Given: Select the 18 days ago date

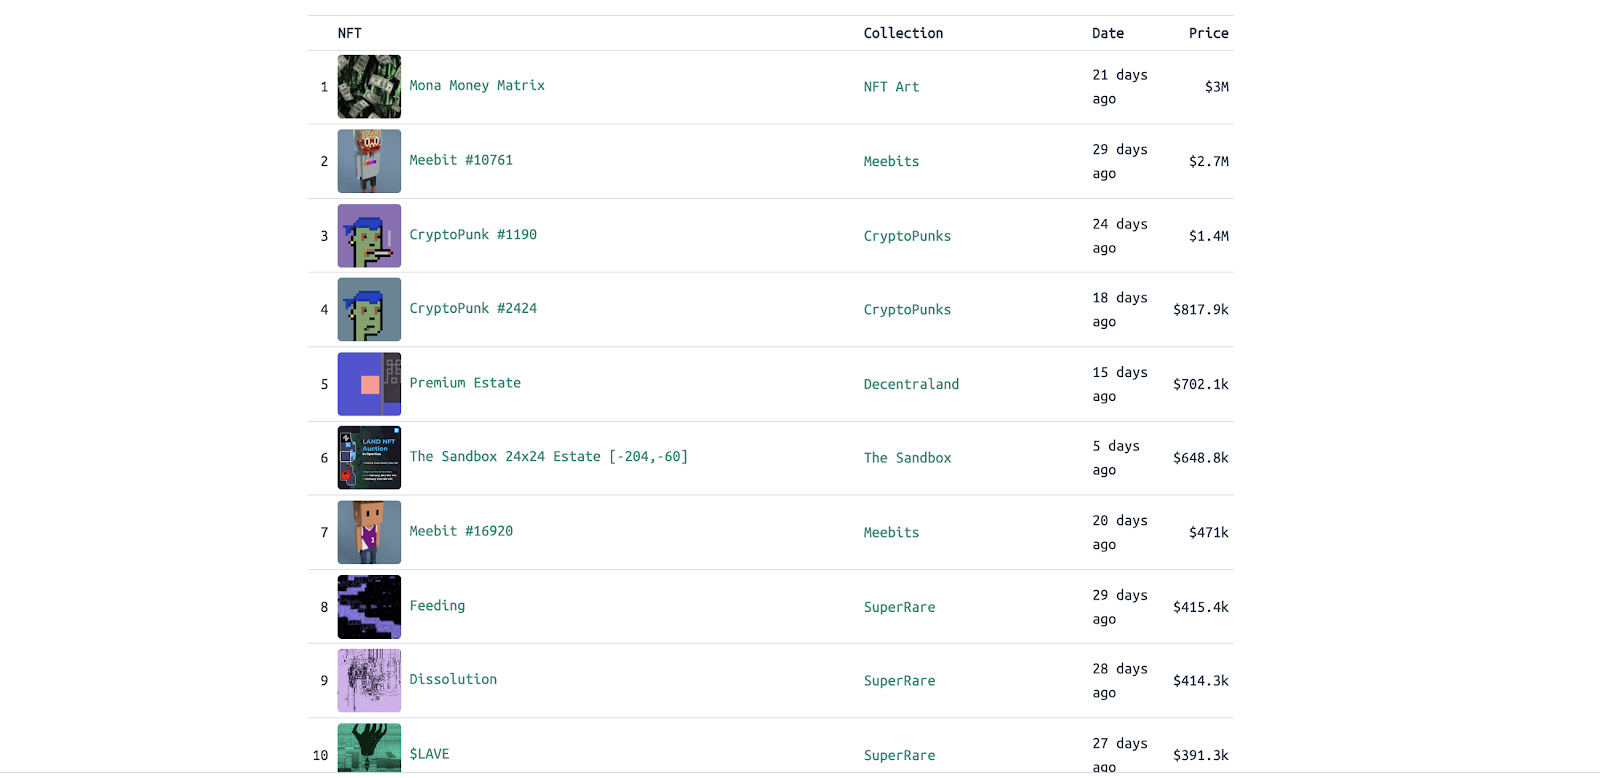Looking at the screenshot, I should tap(1120, 310).
